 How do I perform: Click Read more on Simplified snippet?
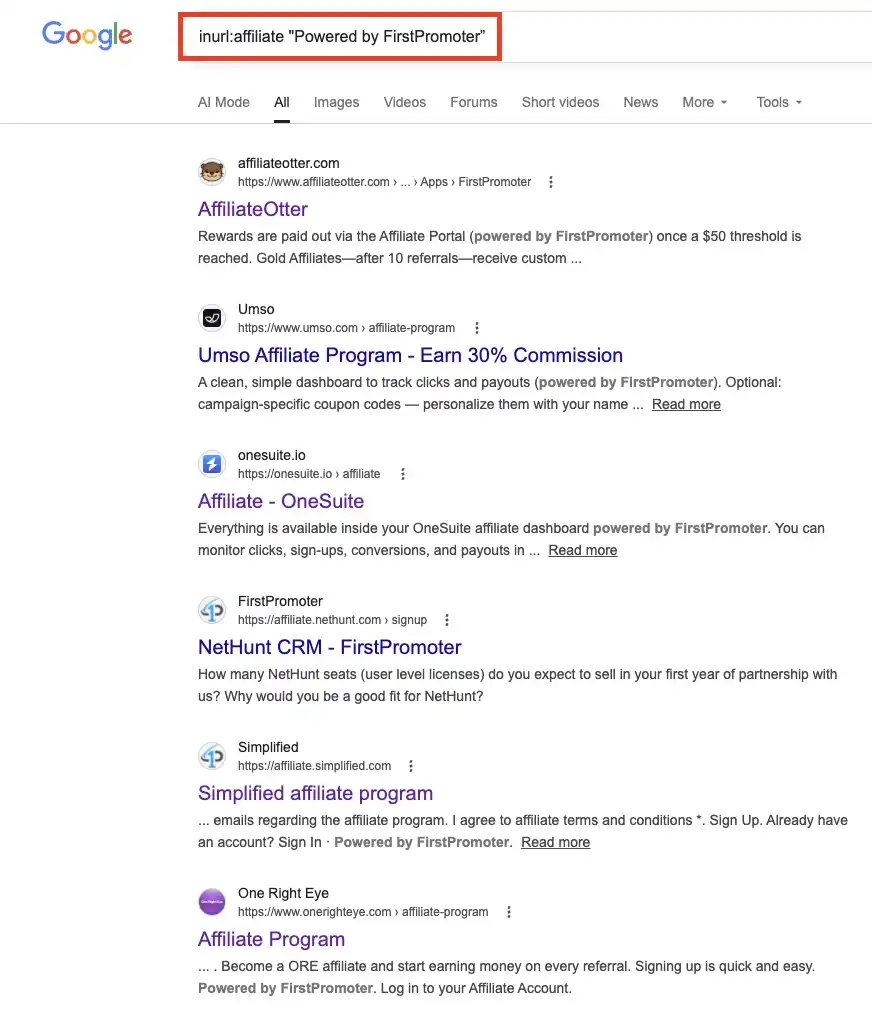point(555,842)
